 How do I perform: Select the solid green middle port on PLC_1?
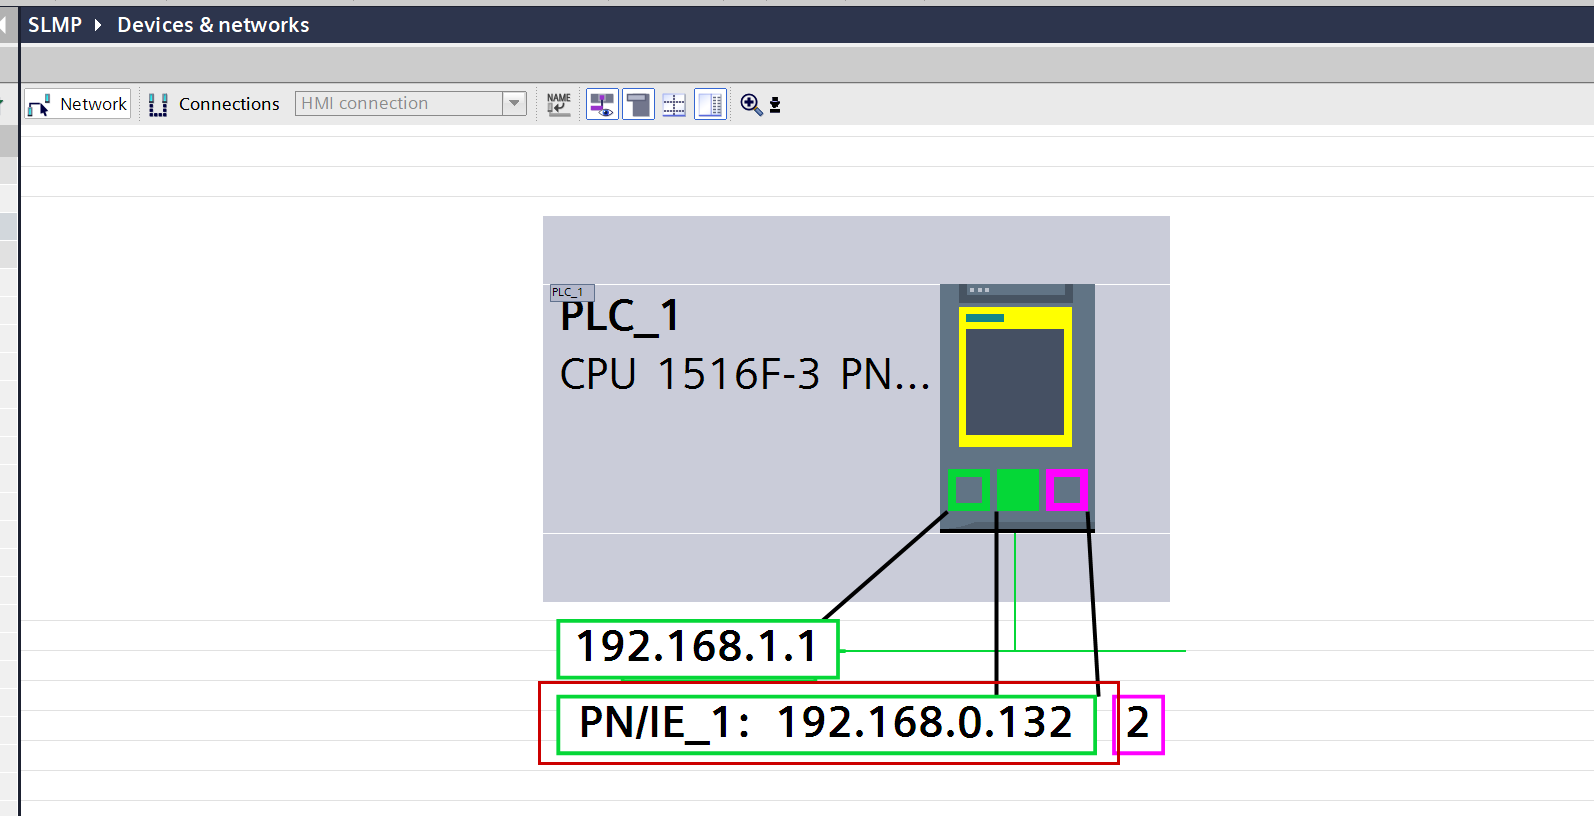(x=1017, y=490)
